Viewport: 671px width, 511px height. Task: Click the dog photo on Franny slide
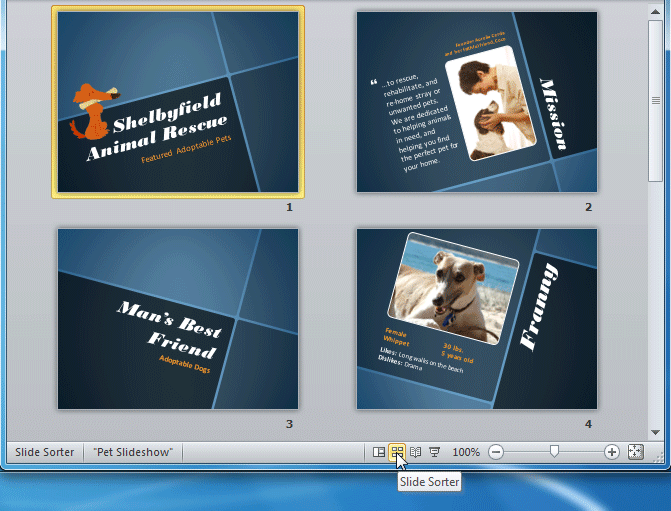[x=455, y=286]
